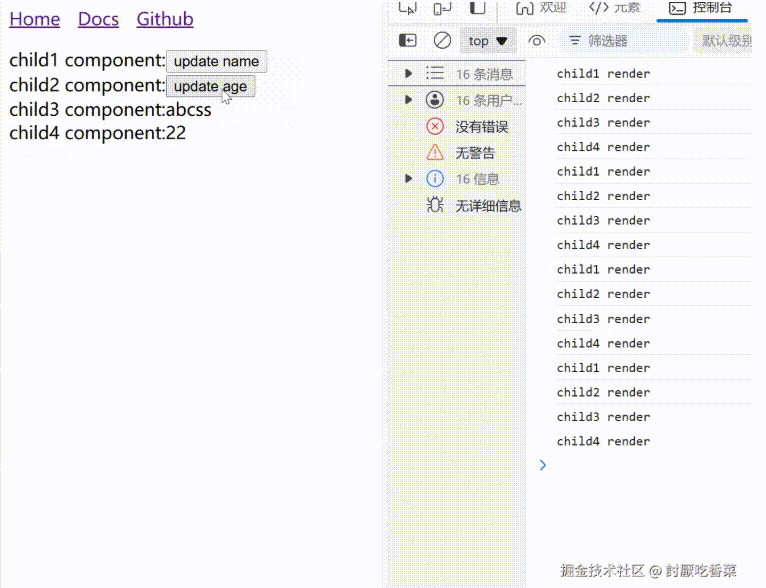Click the inspect element picker icon
Image resolution: width=766 pixels, height=588 pixels.
coord(407,8)
